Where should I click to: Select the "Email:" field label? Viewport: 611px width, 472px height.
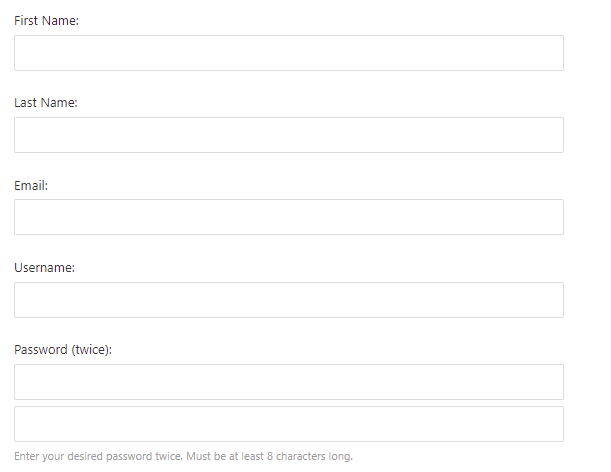pos(31,185)
